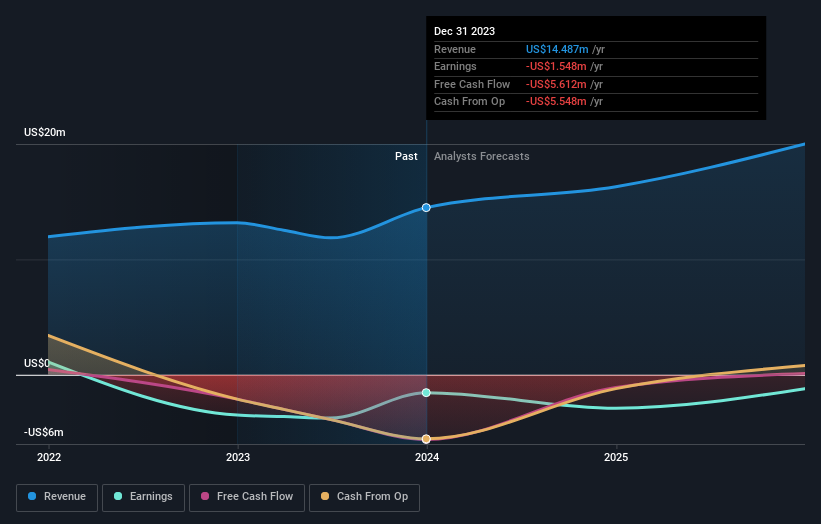
Task: Click the 2025 x-axis label
Action: [616, 458]
